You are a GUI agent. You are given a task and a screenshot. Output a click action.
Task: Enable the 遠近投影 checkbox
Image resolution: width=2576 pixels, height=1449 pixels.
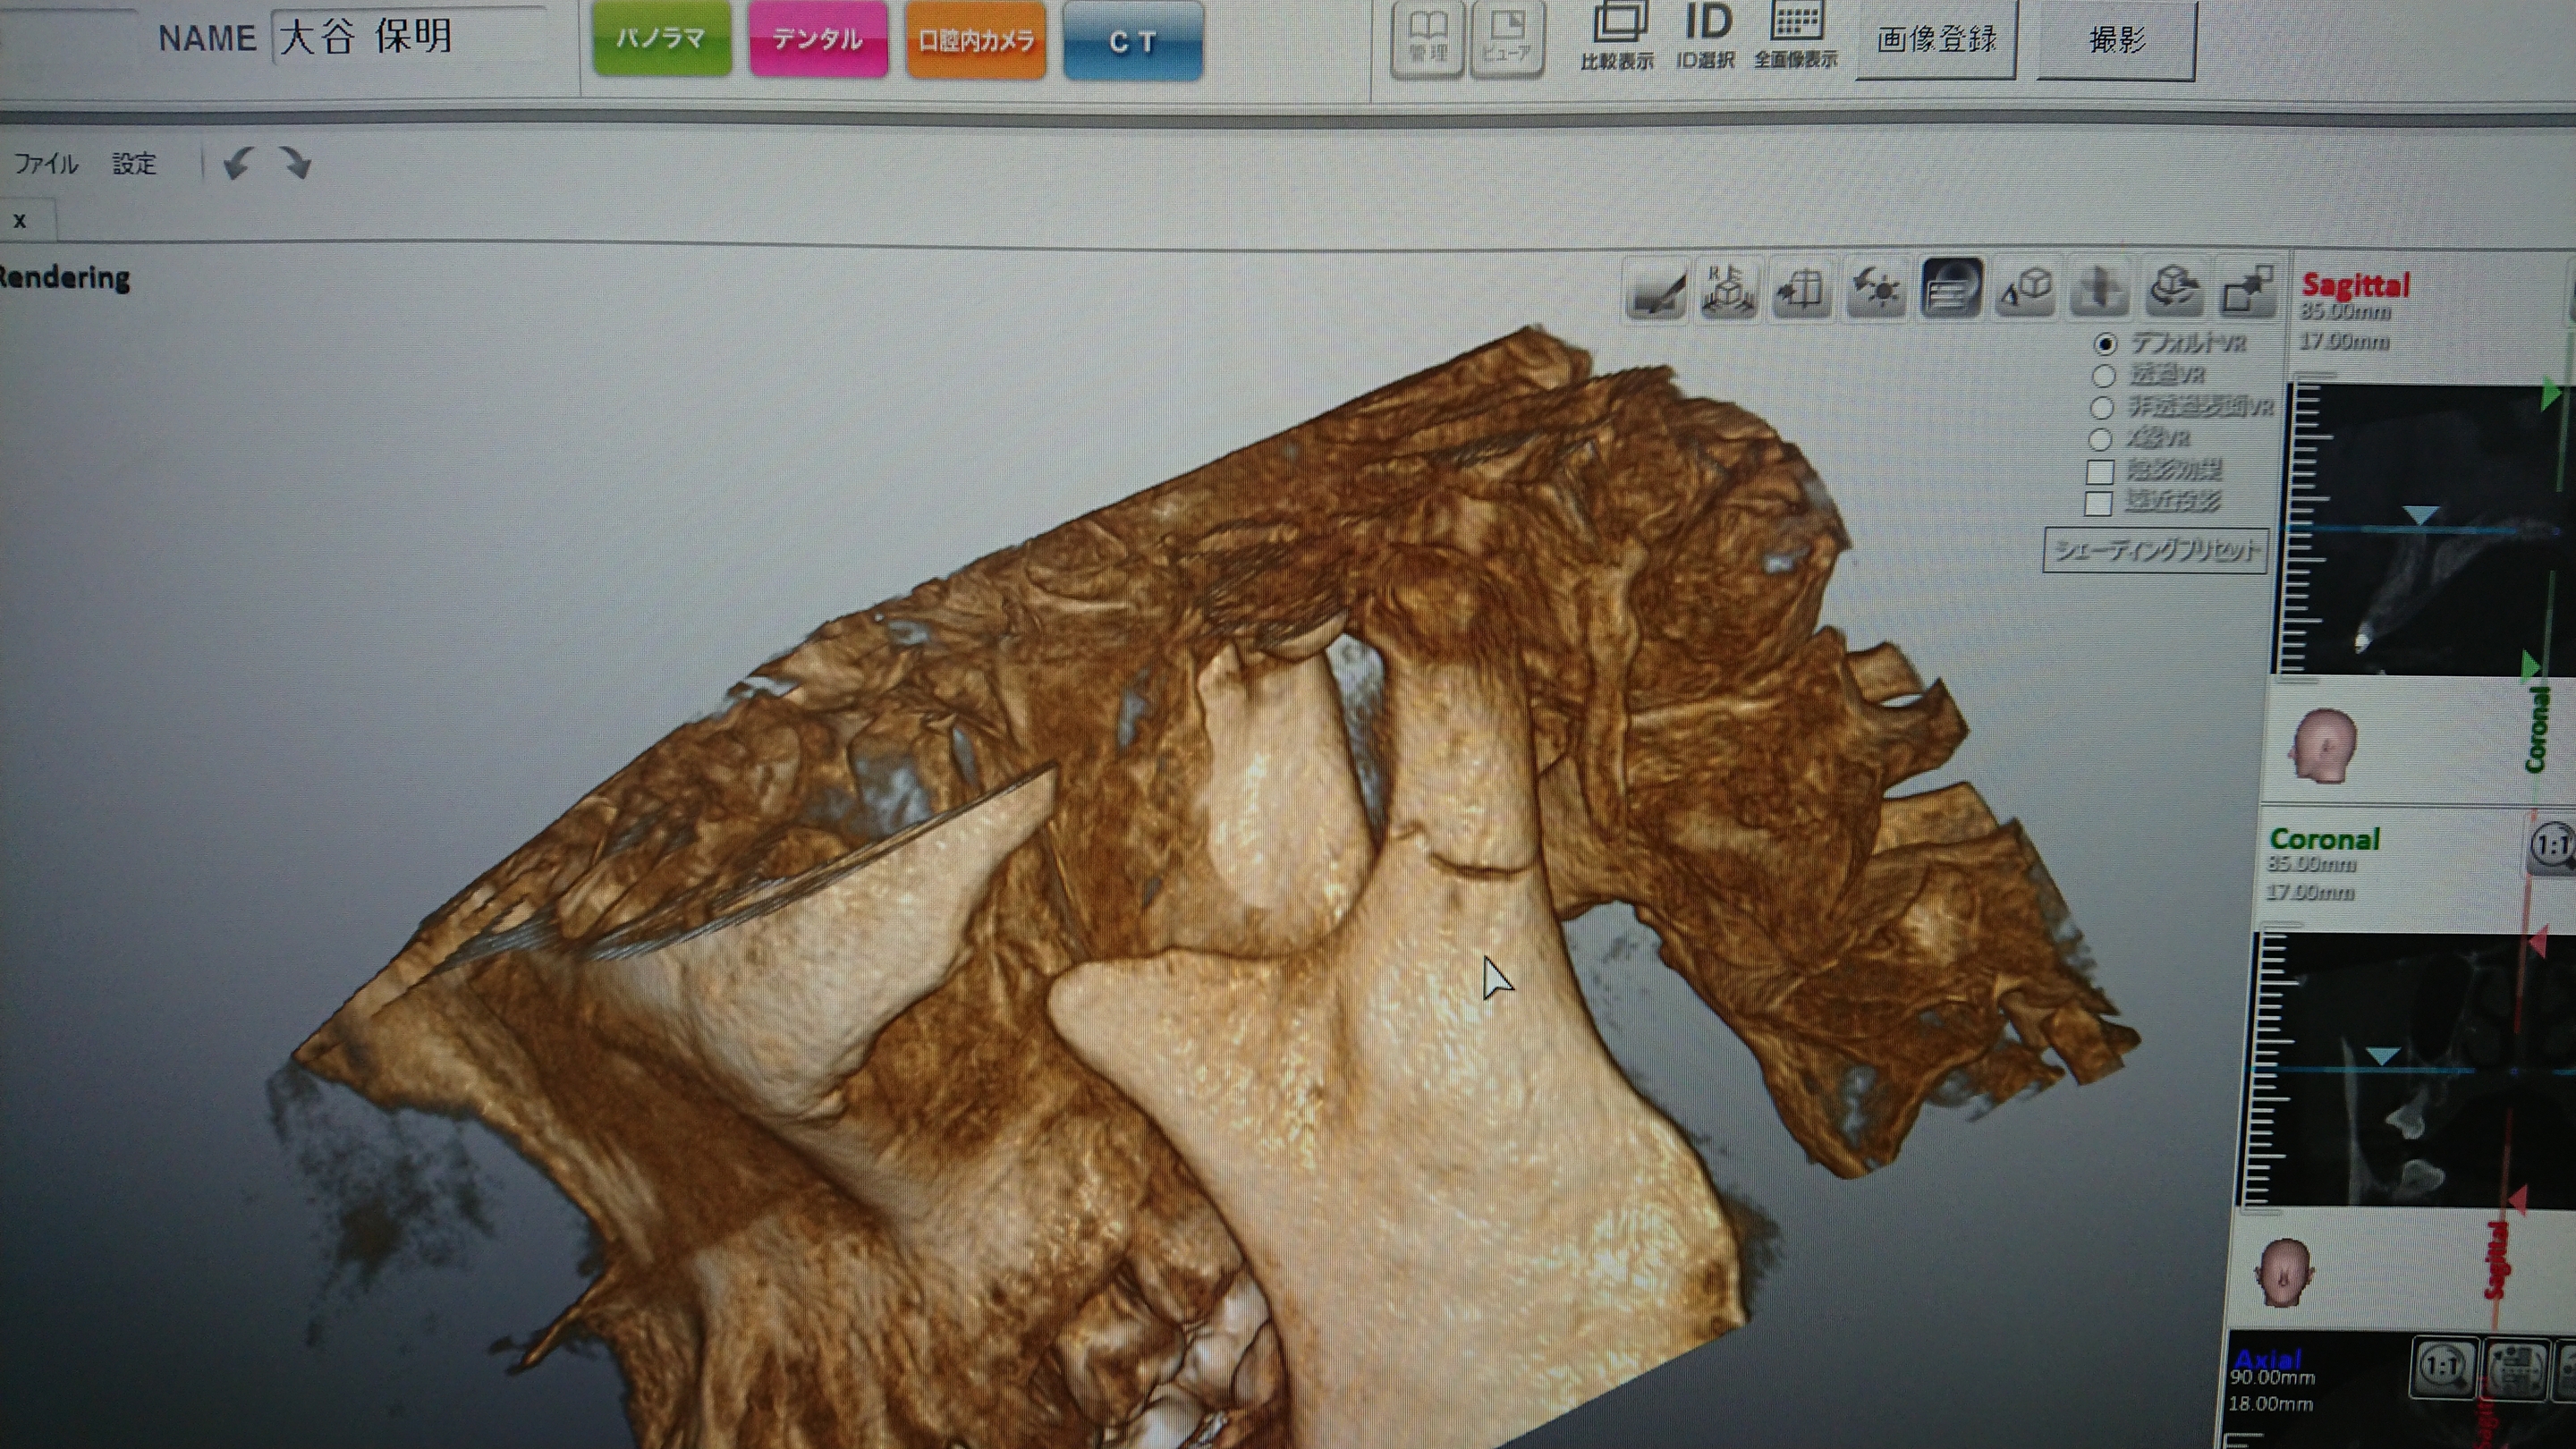[2098, 503]
